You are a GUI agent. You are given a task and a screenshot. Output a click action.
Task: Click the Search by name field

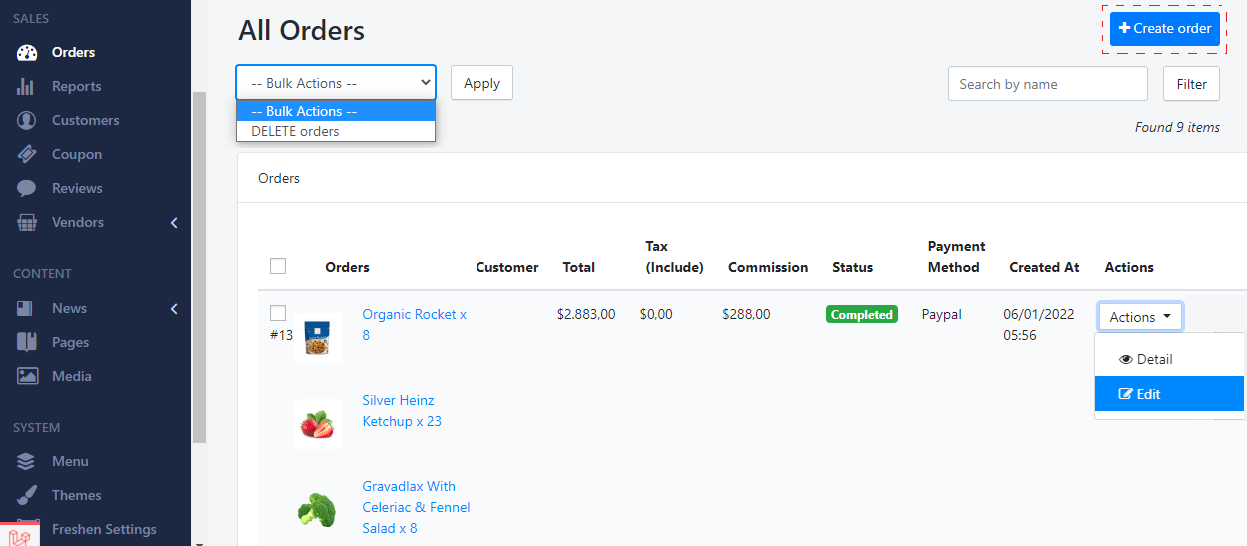[x=1047, y=84]
